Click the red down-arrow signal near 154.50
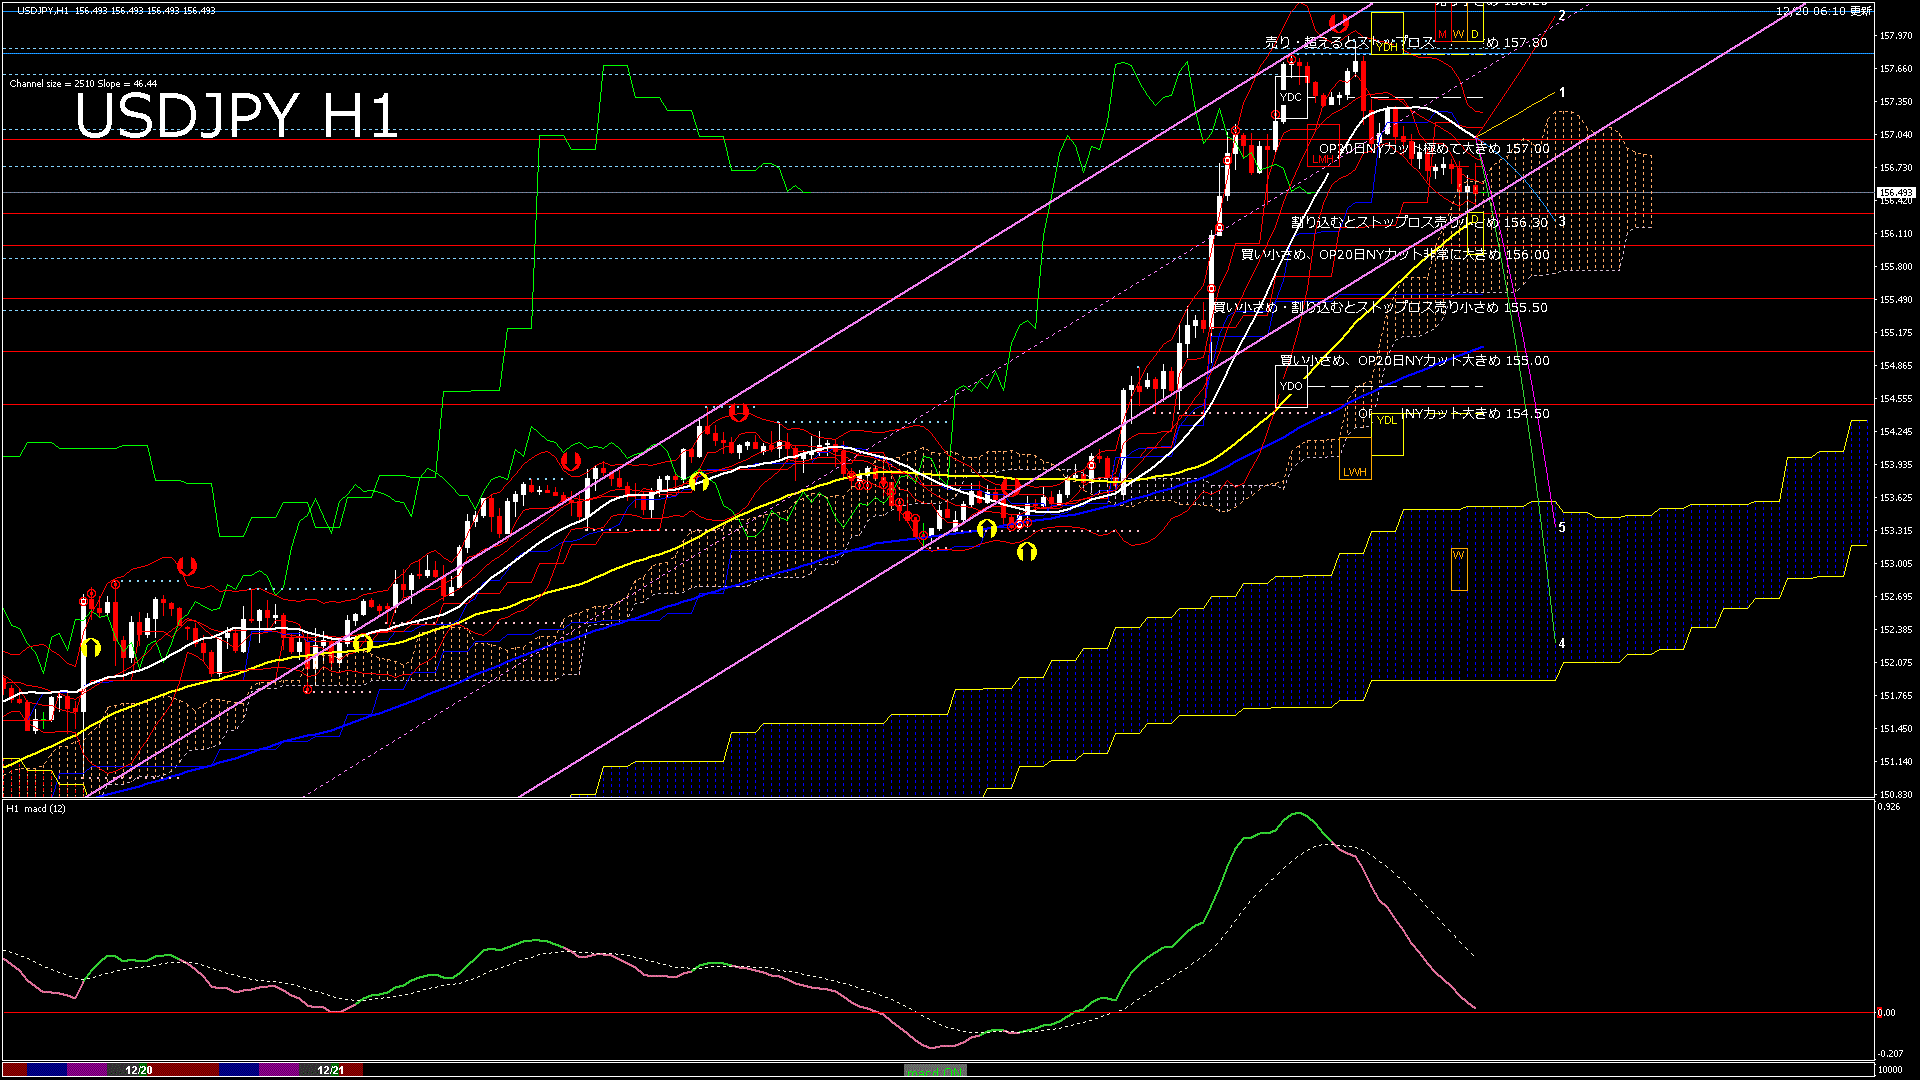The width and height of the screenshot is (1920, 1080). point(738,411)
